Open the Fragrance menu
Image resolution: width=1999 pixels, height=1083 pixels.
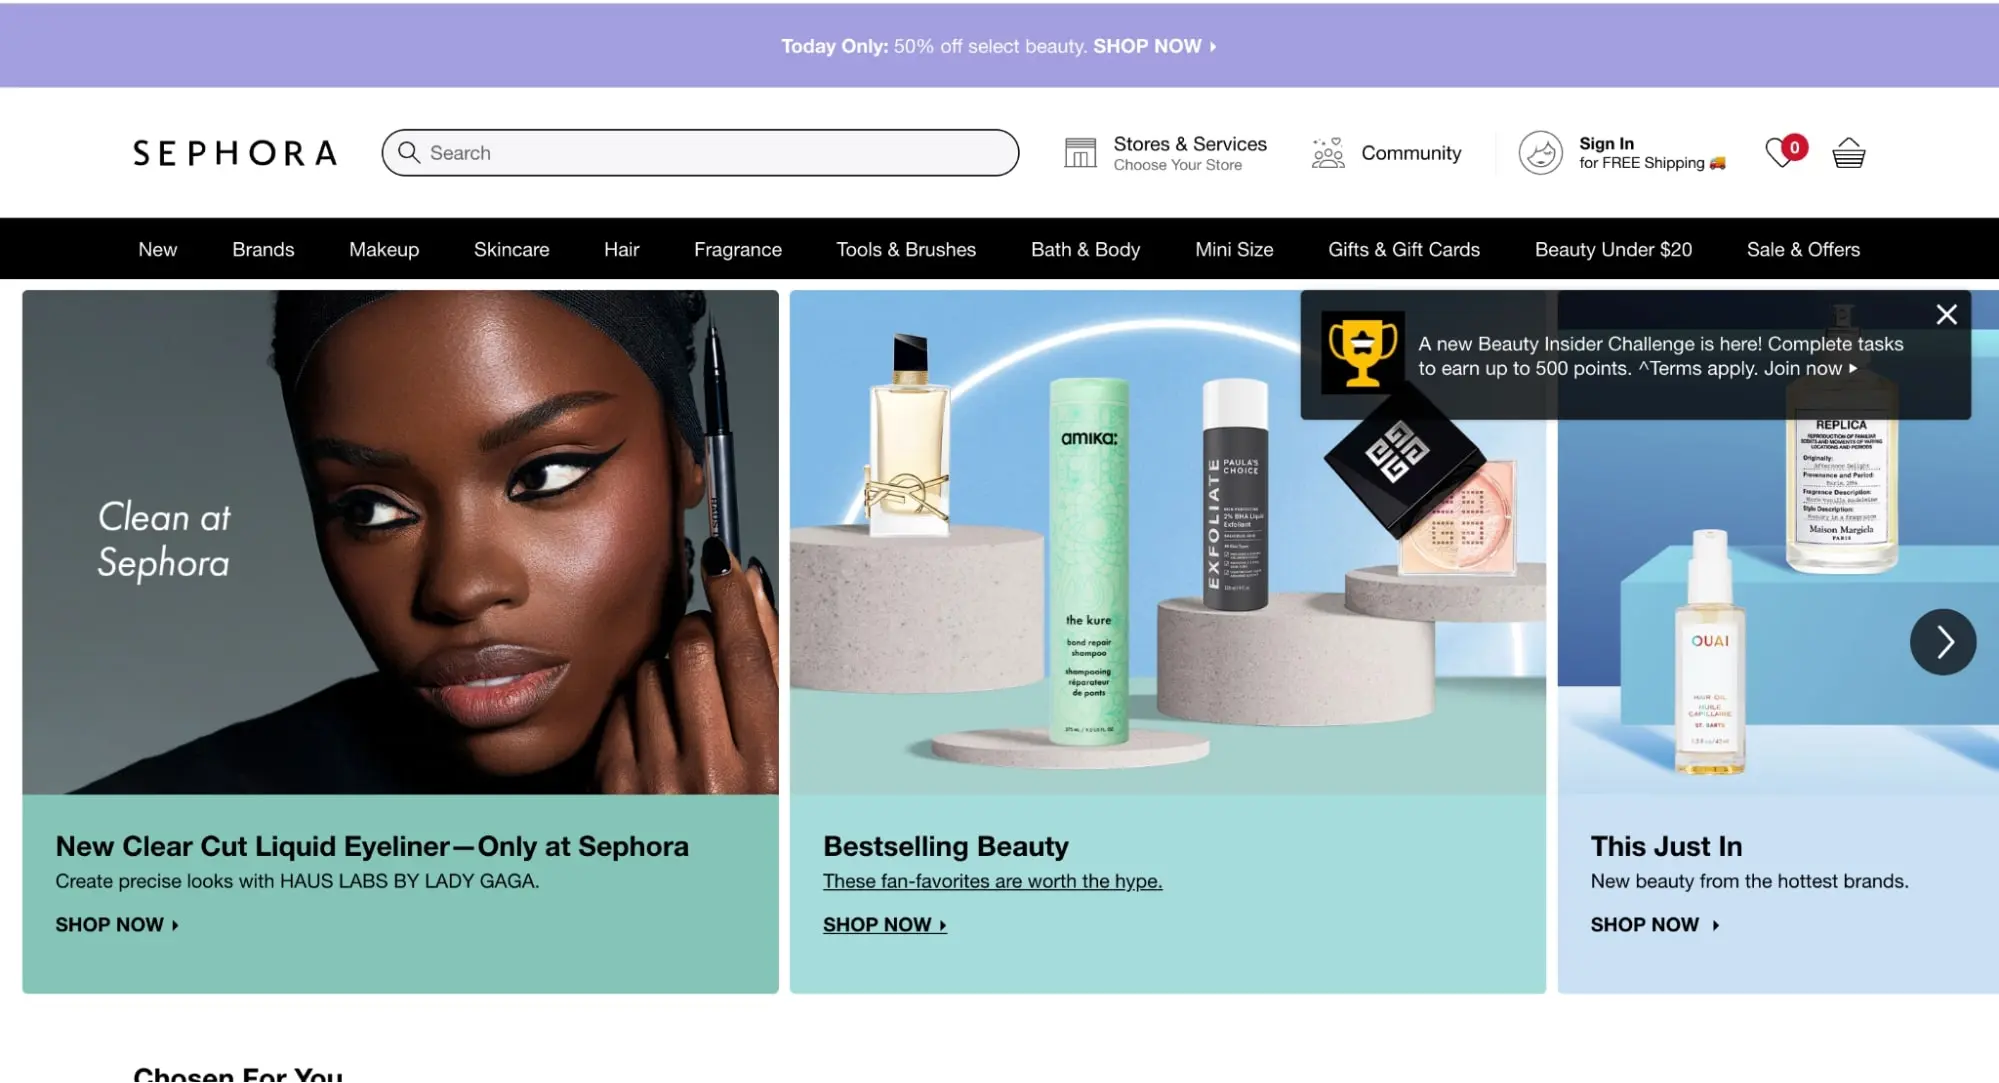pos(738,249)
